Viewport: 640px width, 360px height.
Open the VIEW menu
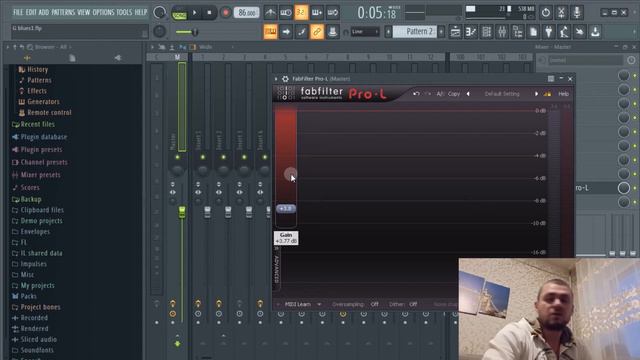[84, 12]
